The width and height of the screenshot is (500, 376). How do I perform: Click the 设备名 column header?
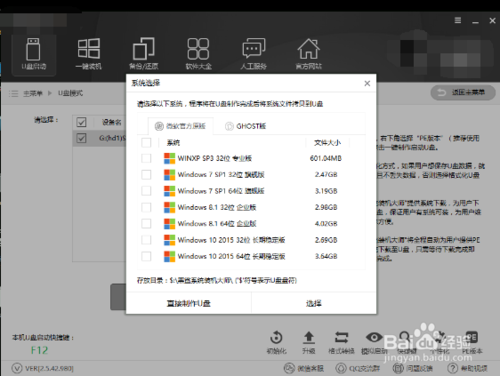pyautogui.click(x=112, y=122)
